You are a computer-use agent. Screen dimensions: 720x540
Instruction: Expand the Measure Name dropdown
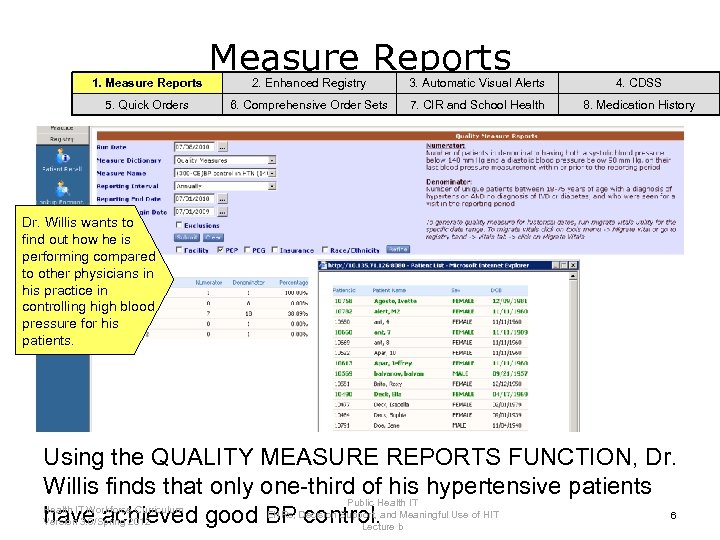(x=272, y=173)
